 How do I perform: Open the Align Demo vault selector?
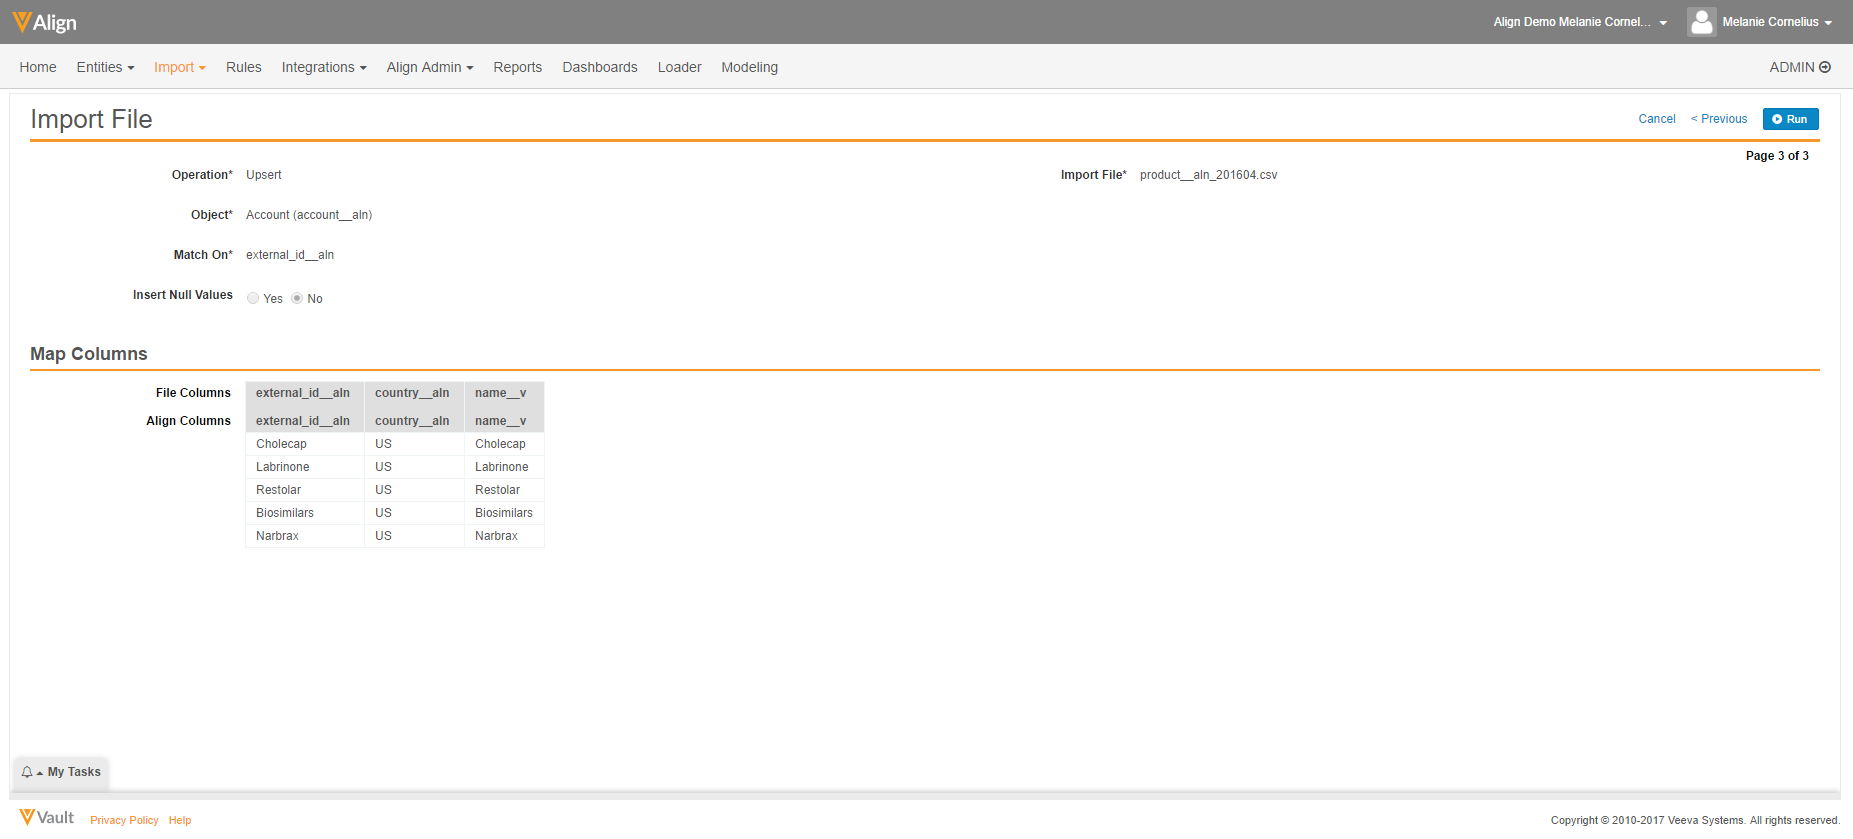[x=1580, y=22]
